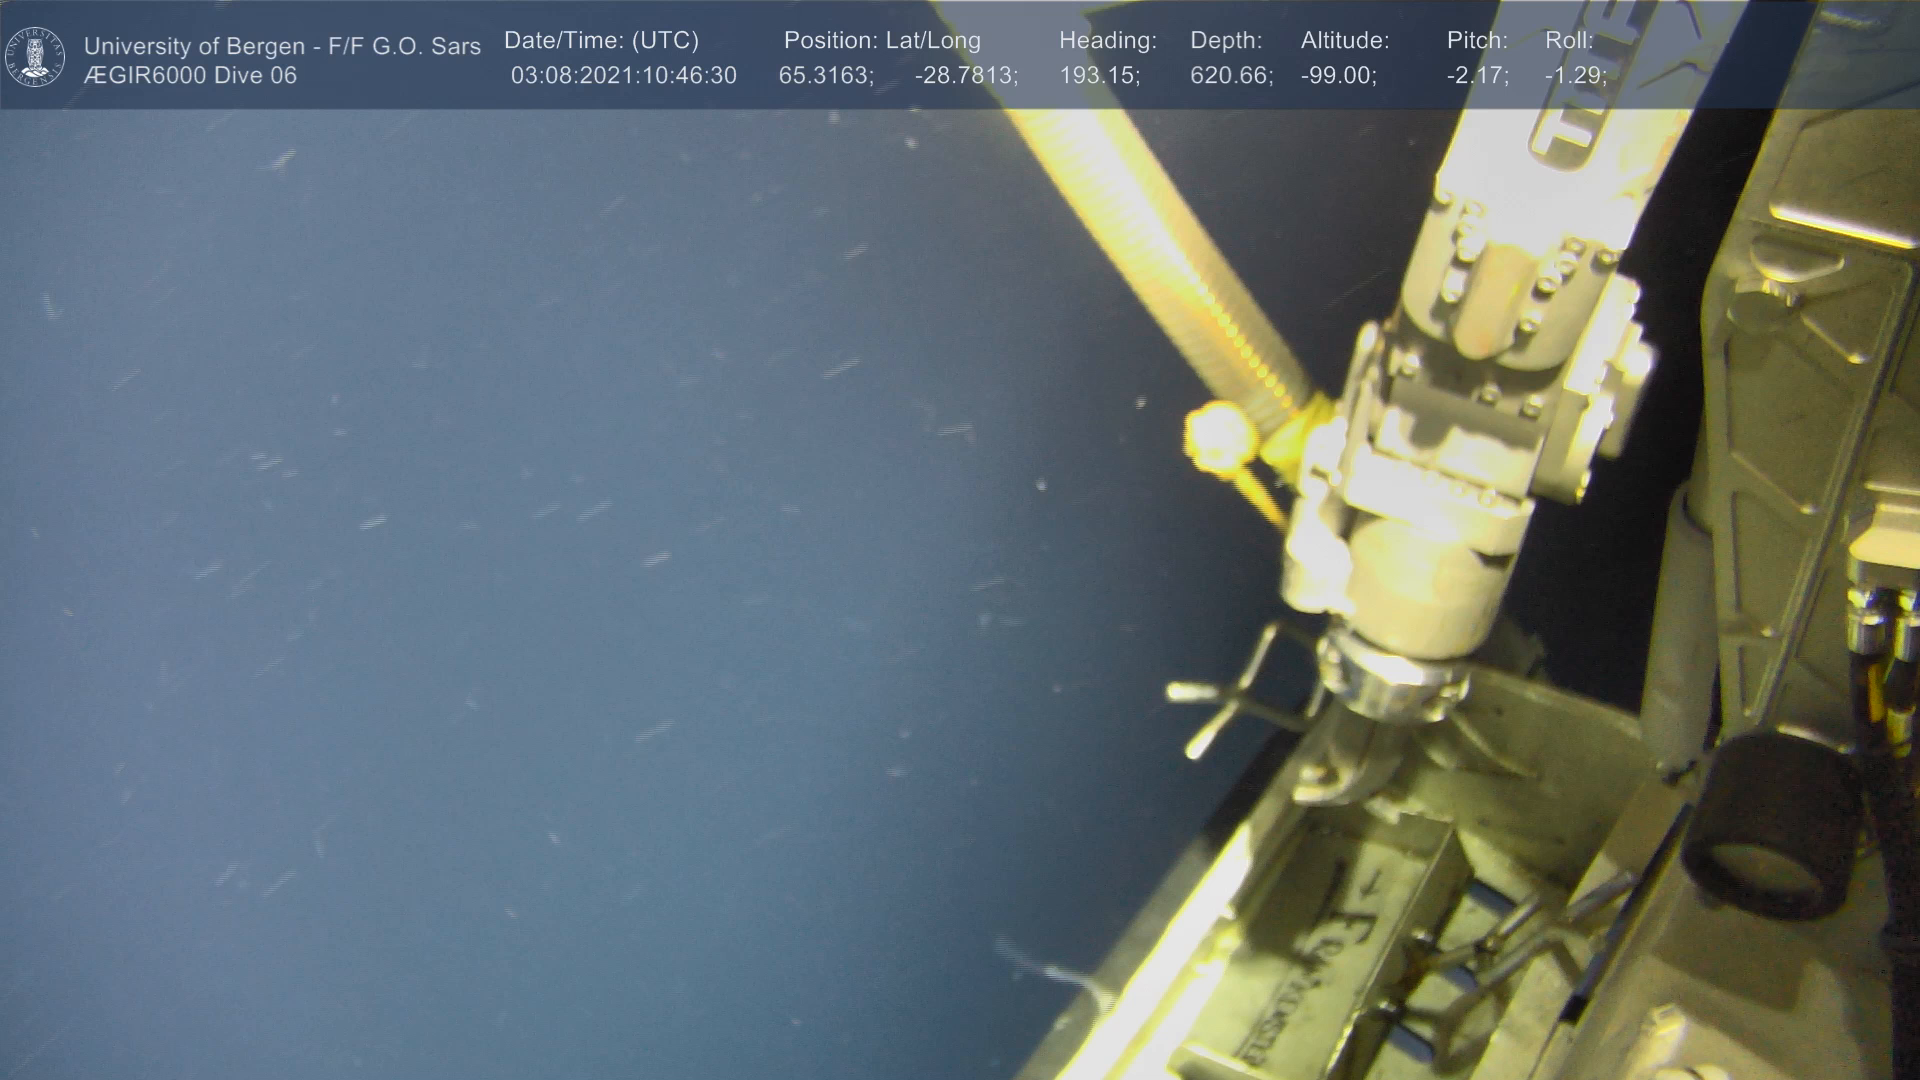Select the Altitude label
Image resolution: width=1920 pixels, height=1080 pixels.
tap(1345, 40)
